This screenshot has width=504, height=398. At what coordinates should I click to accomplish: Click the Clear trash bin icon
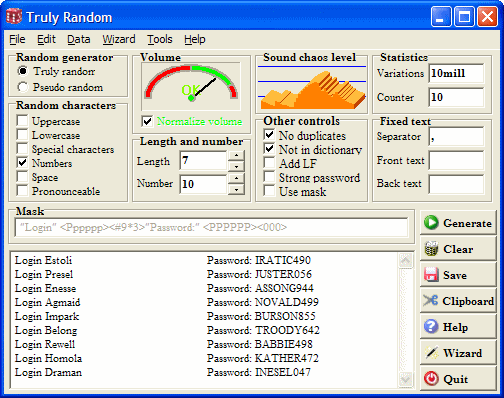pyautogui.click(x=431, y=249)
